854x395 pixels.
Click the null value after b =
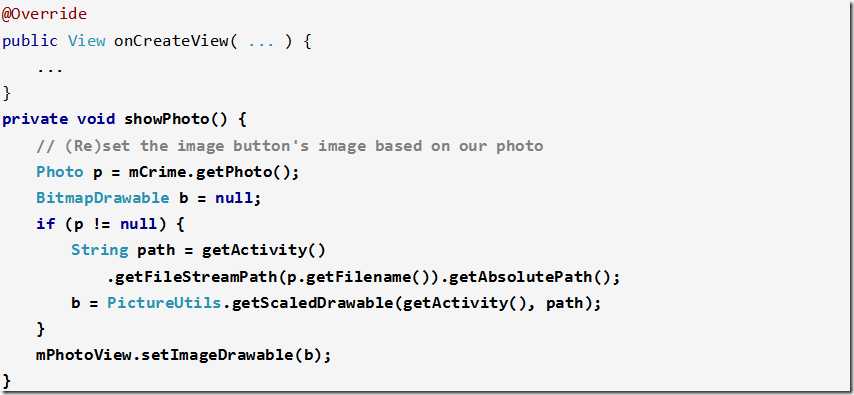click(234, 198)
